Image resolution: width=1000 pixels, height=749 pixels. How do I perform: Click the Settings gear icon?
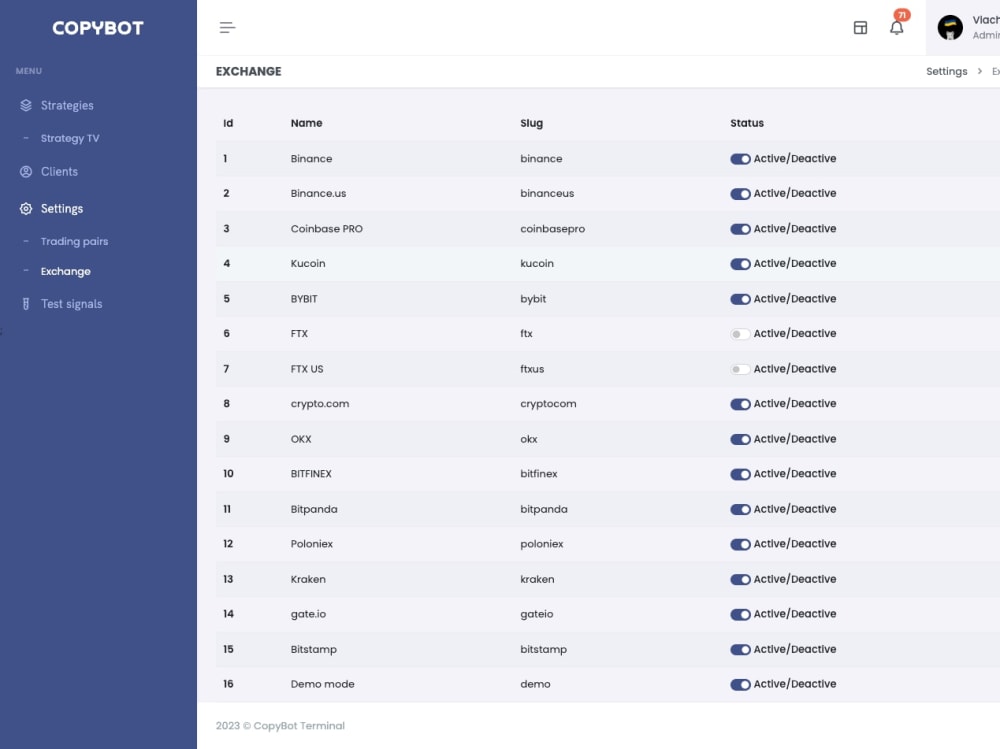coord(24,208)
